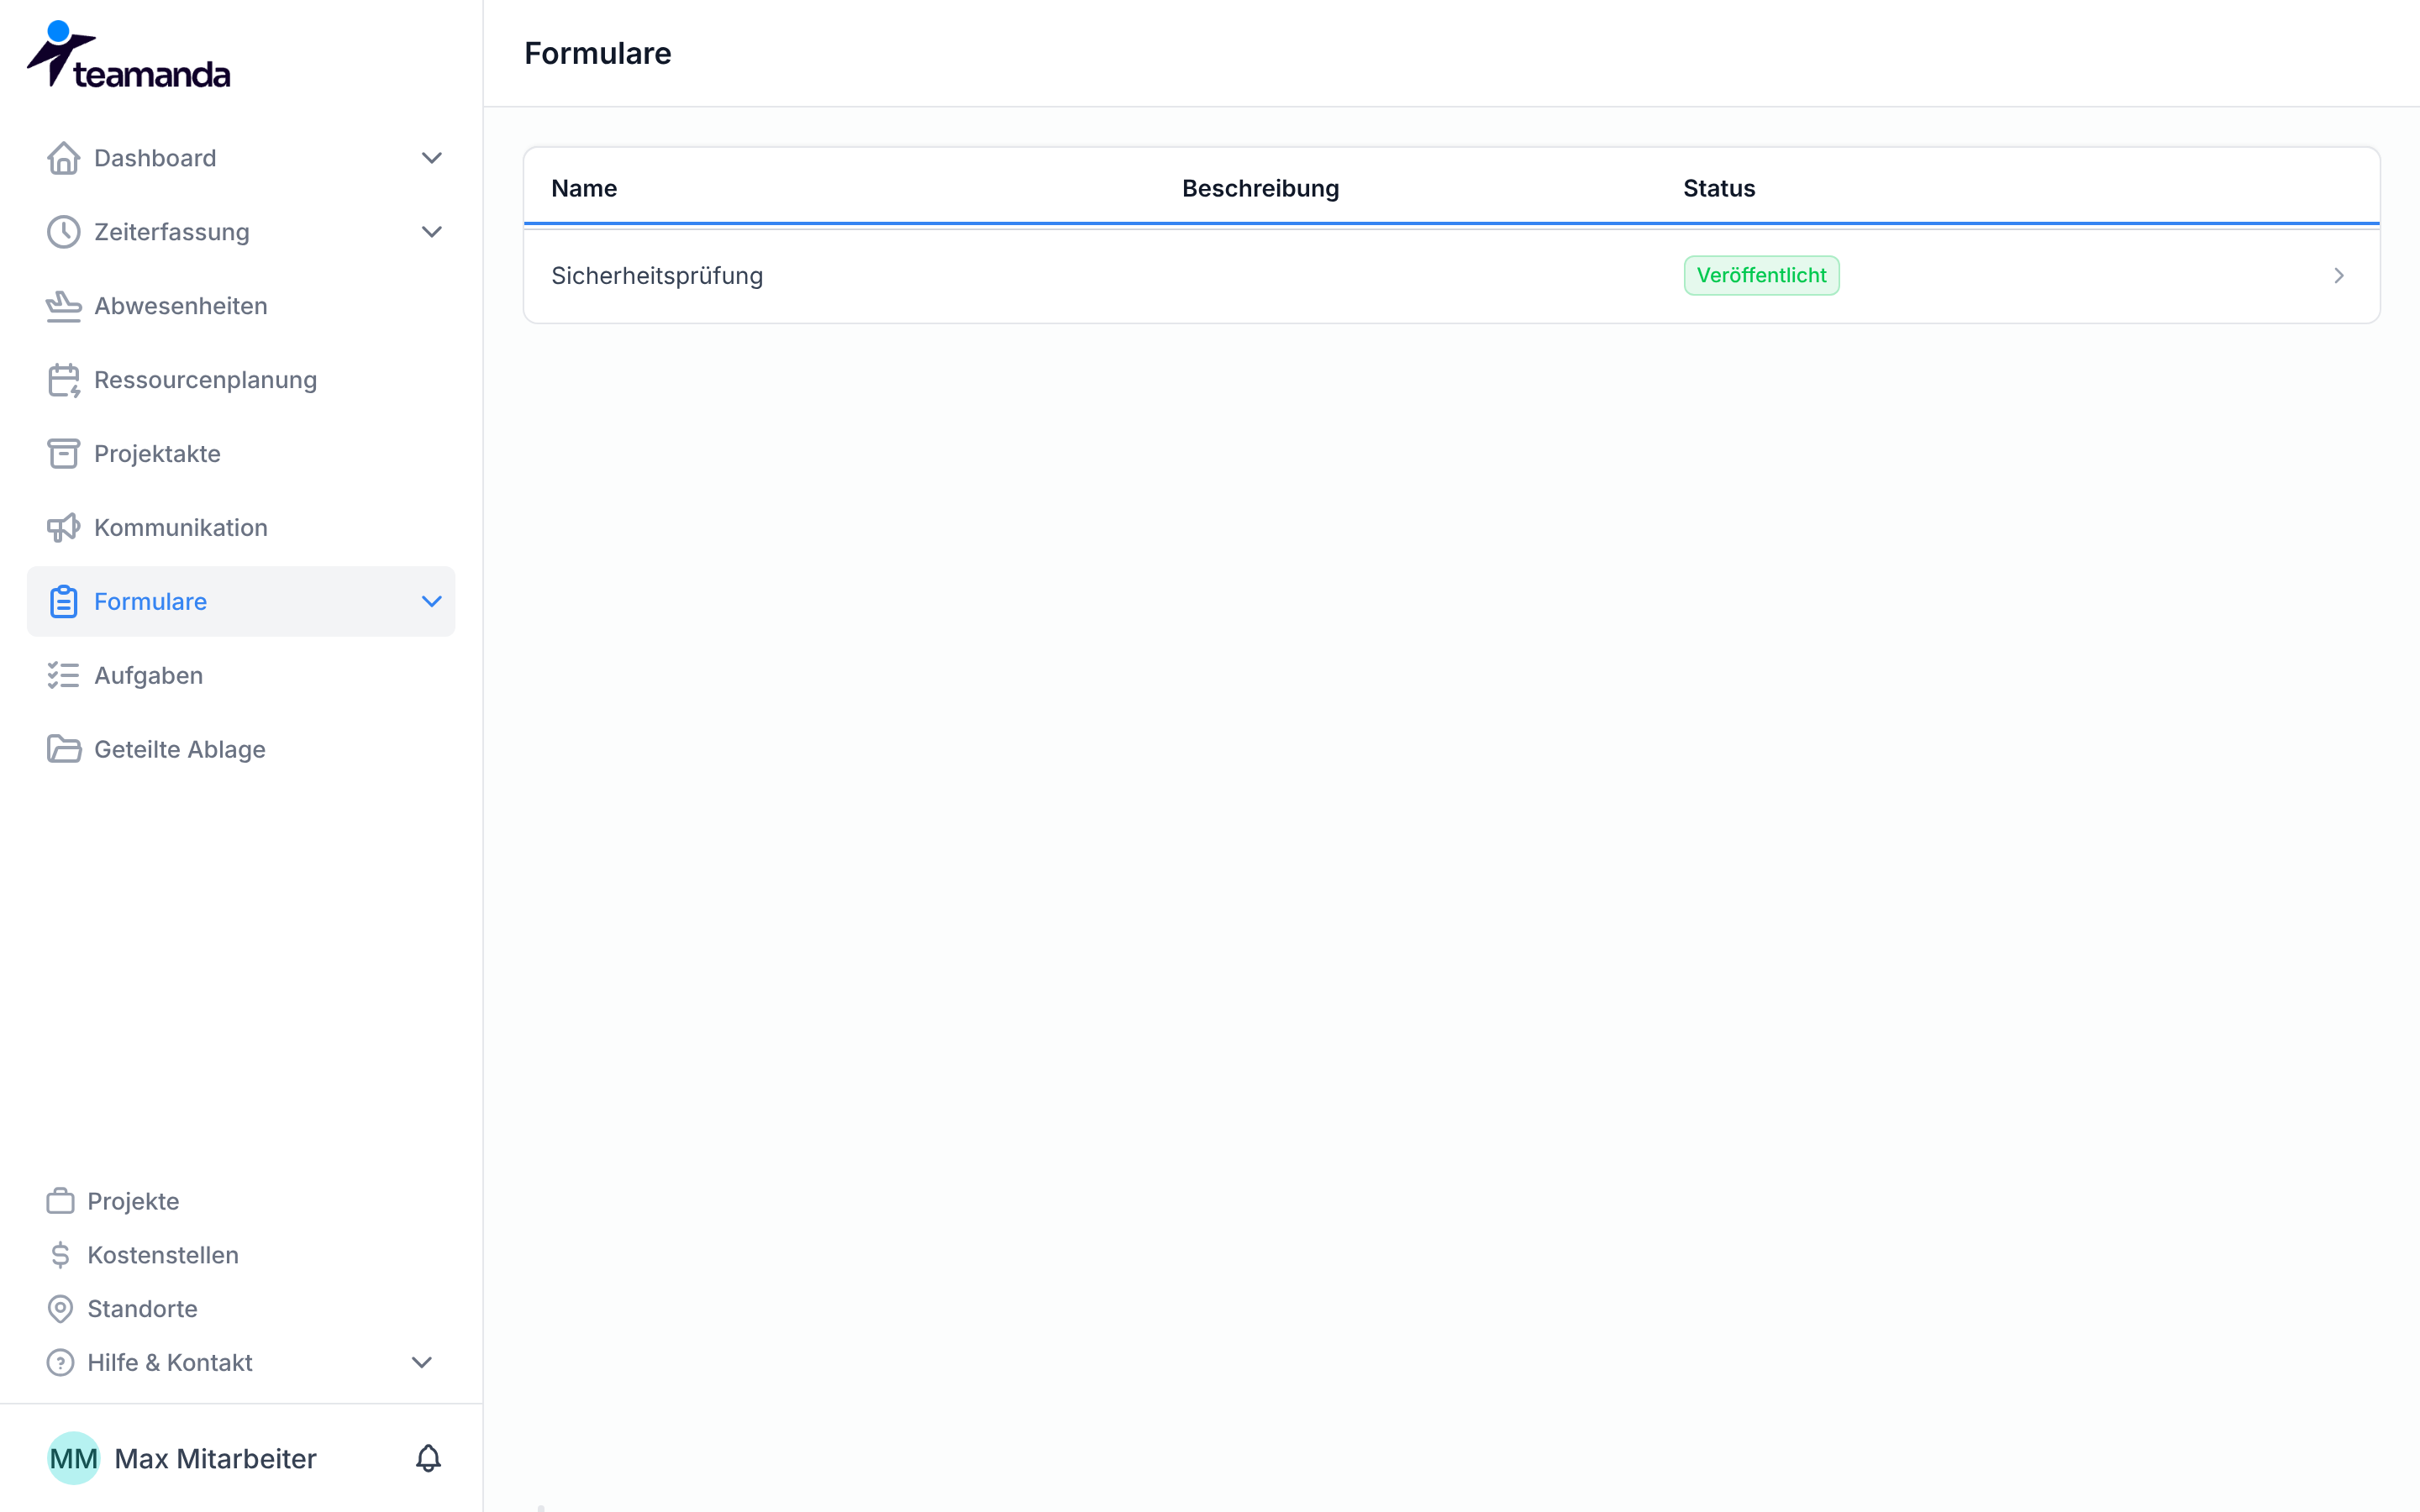This screenshot has width=2420, height=1512.
Task: Click the Name column header
Action: click(584, 188)
